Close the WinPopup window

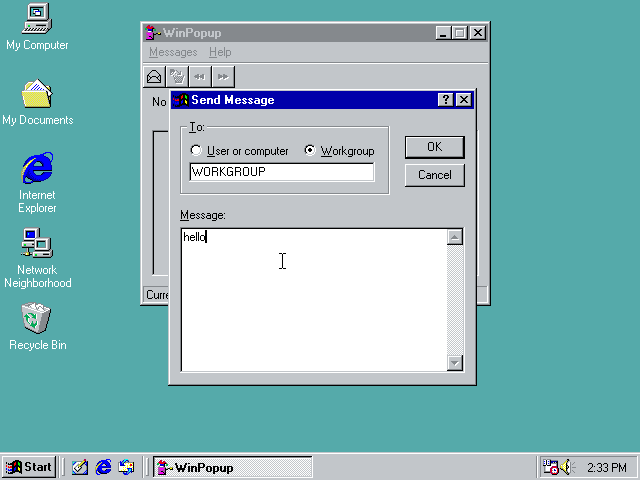(478, 33)
